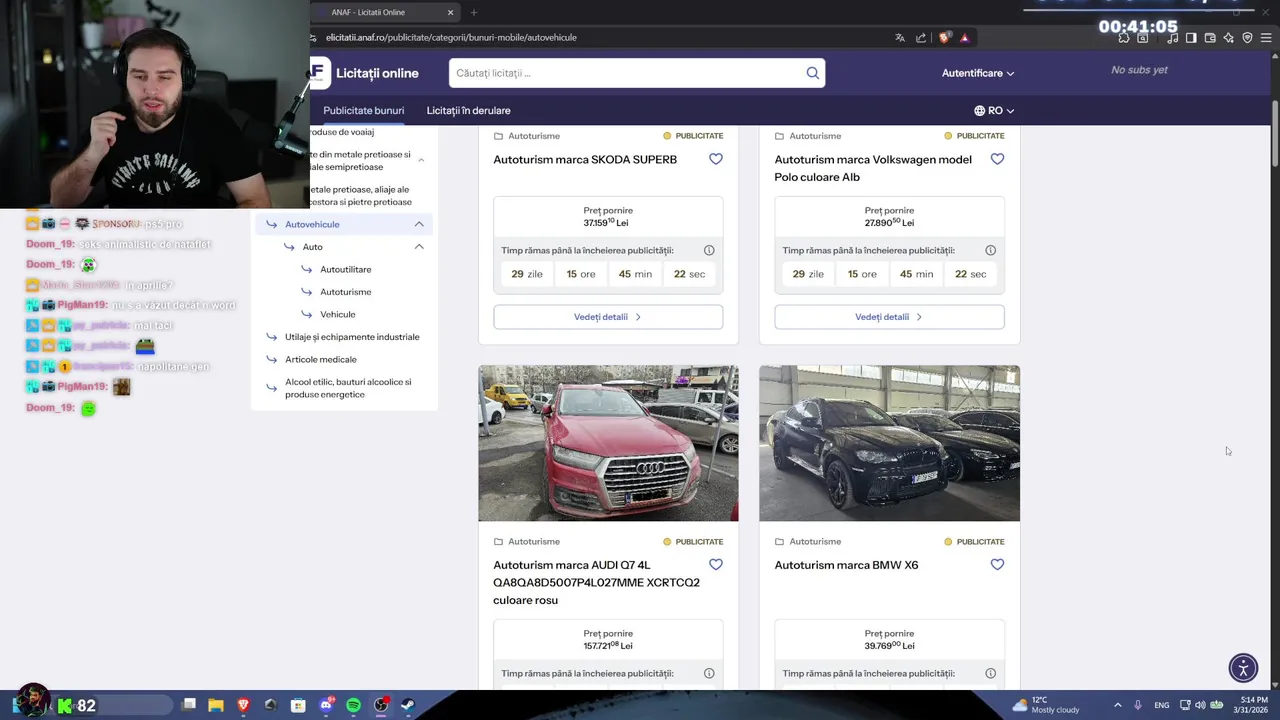The width and height of the screenshot is (1280, 720).
Task: Favorite the SKODA SUPERB listing heart
Action: pos(716,159)
